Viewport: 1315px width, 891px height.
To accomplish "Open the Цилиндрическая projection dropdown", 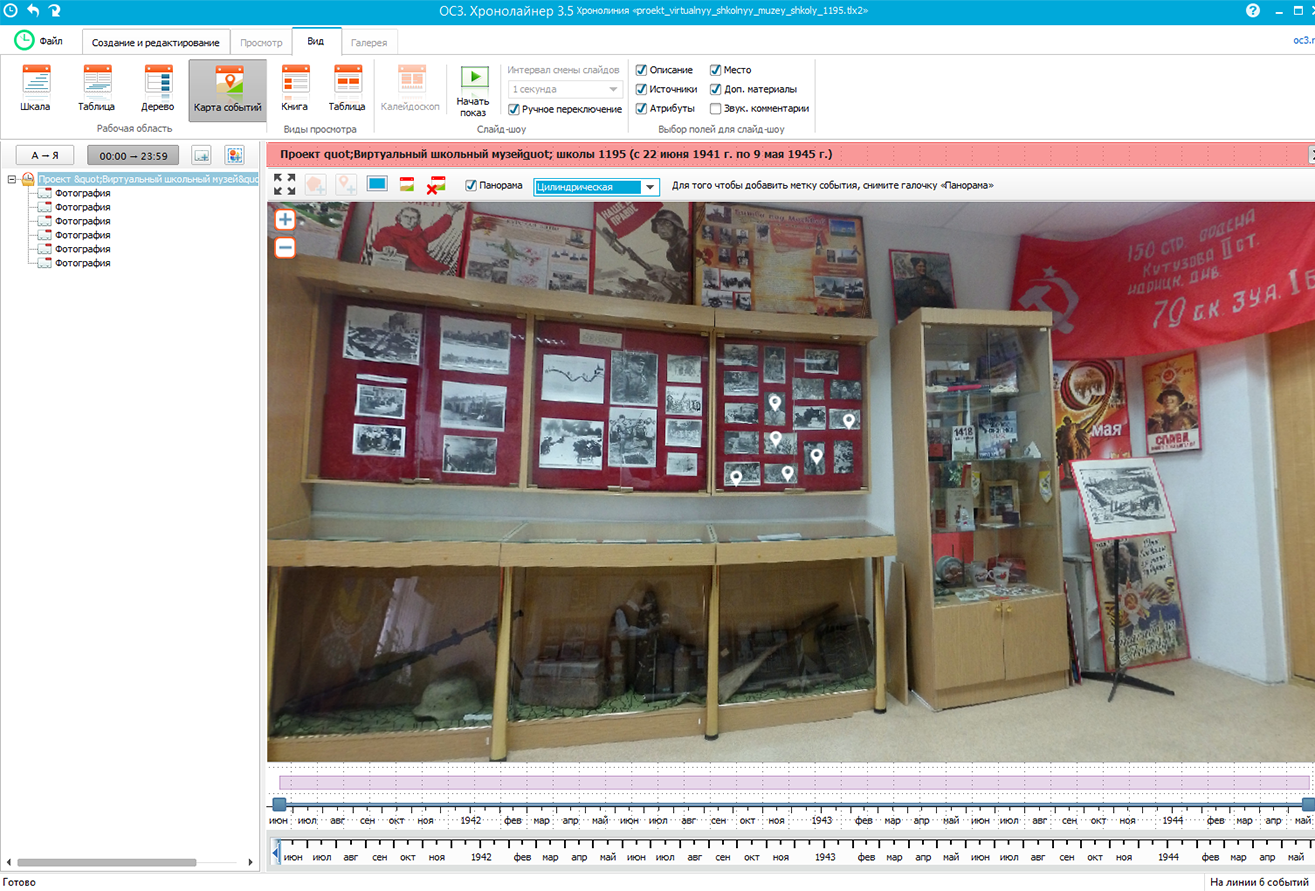I will click(x=597, y=187).
